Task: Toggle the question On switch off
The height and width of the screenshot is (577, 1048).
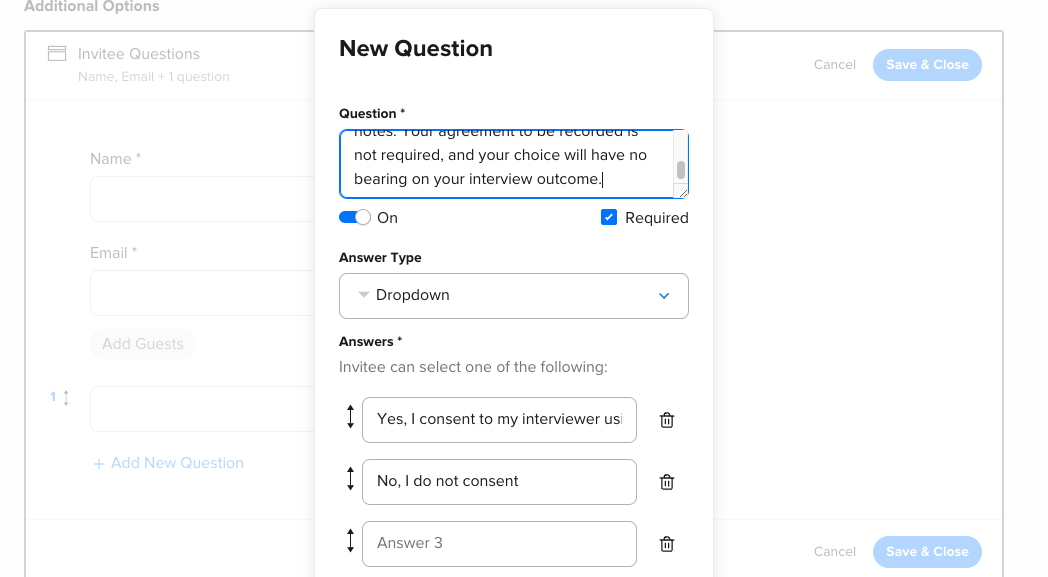Action: point(355,218)
